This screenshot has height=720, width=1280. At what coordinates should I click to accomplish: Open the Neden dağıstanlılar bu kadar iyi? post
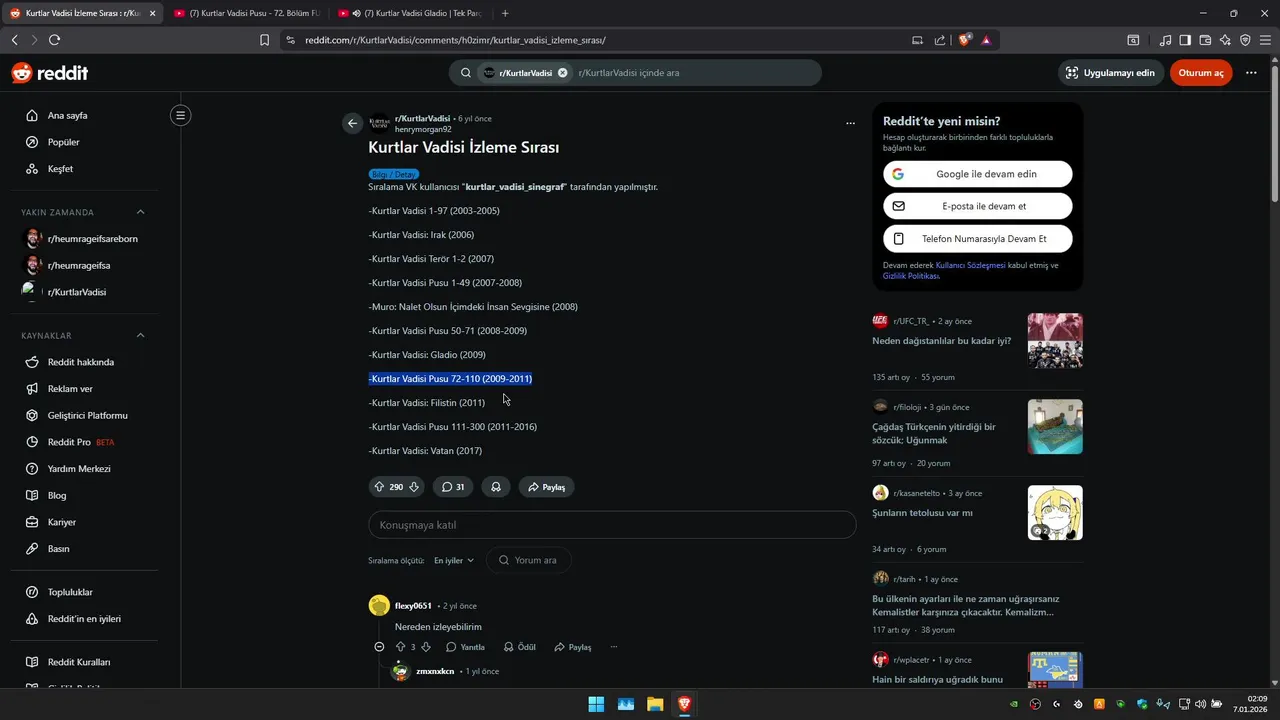[941, 341]
